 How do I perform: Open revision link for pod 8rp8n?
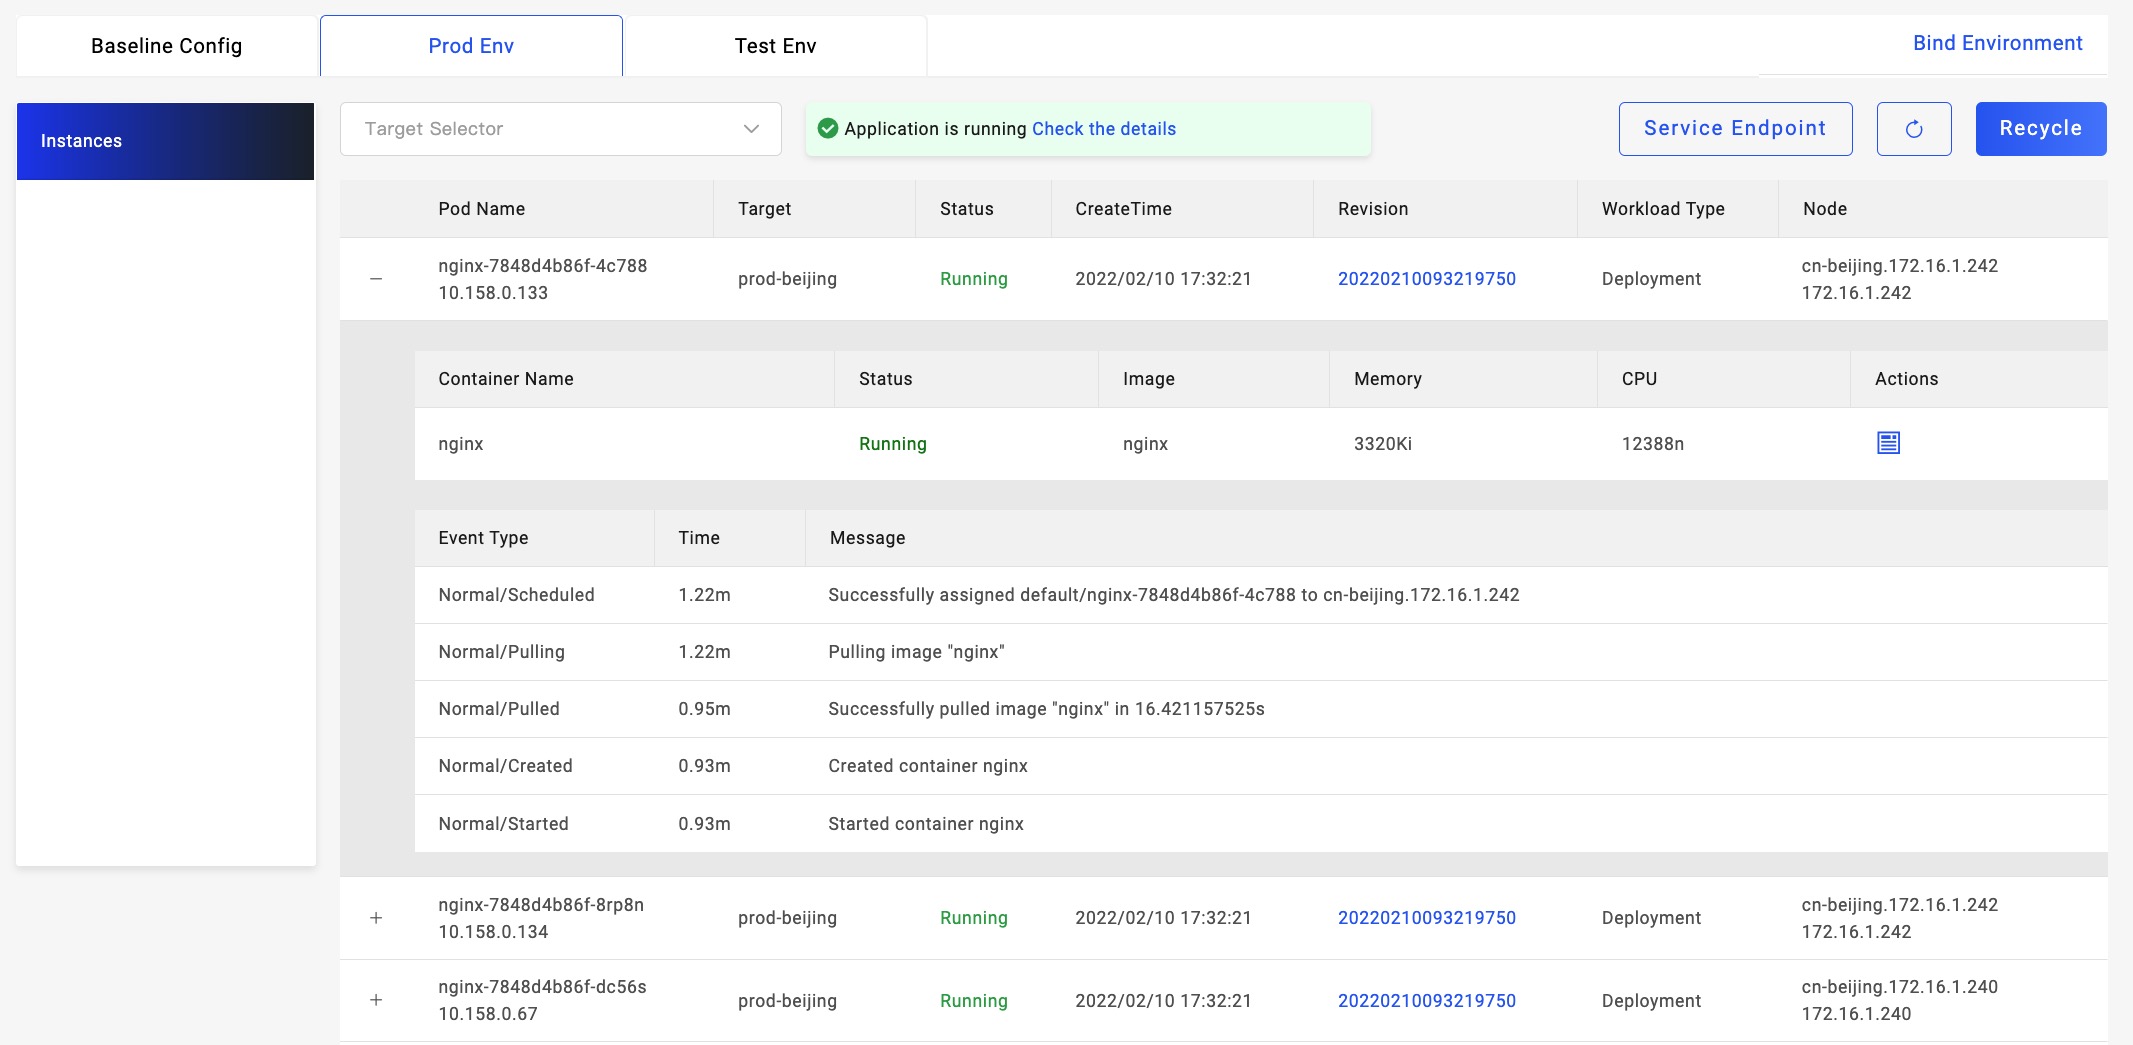[x=1426, y=918]
